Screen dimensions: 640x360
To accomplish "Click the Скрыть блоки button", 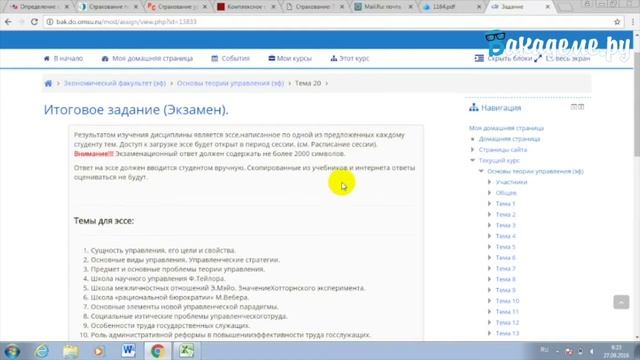I will click(x=504, y=58).
